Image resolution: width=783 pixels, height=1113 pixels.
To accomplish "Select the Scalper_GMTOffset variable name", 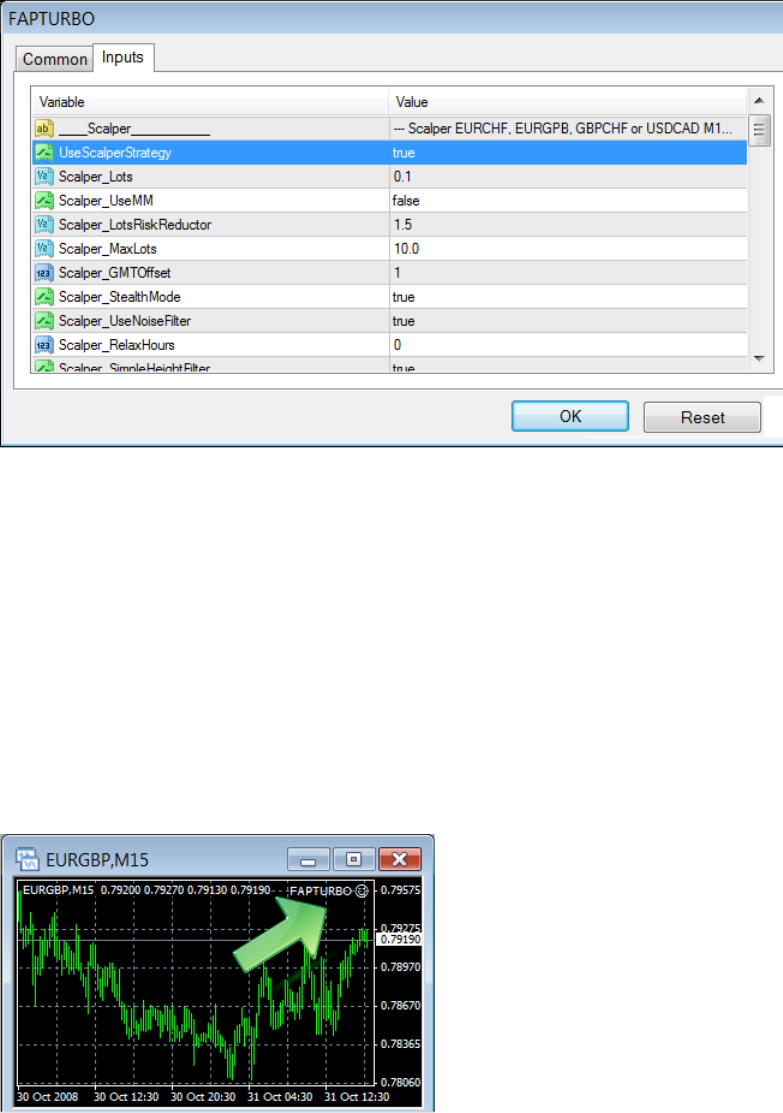I will tap(115, 273).
